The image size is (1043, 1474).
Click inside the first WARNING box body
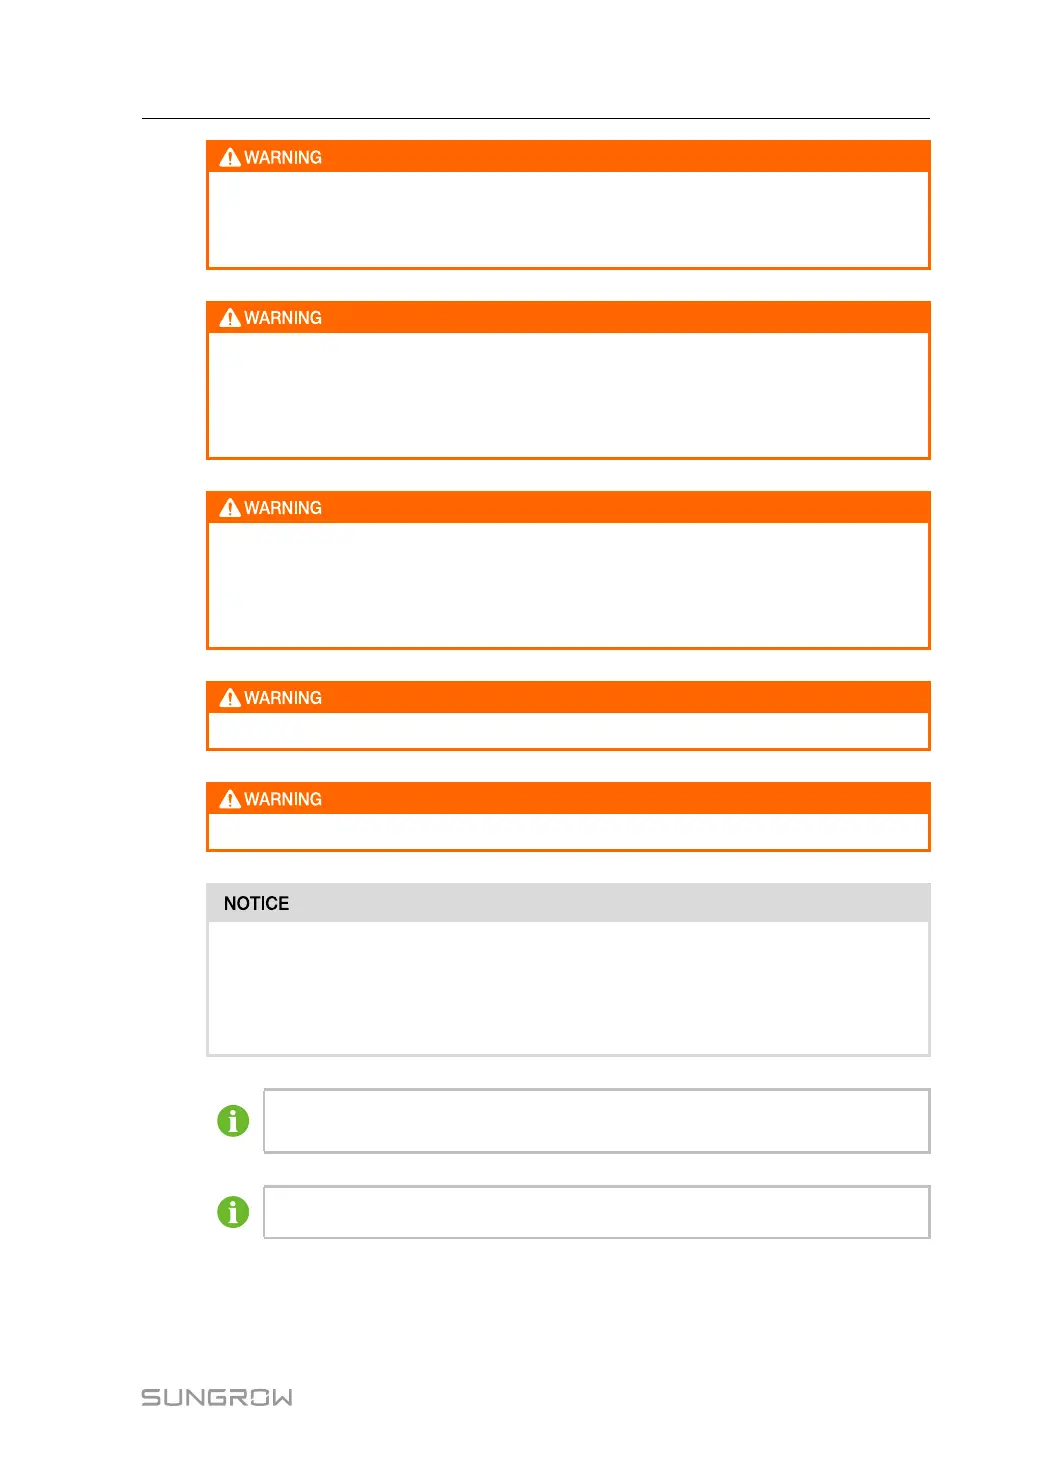click(568, 219)
